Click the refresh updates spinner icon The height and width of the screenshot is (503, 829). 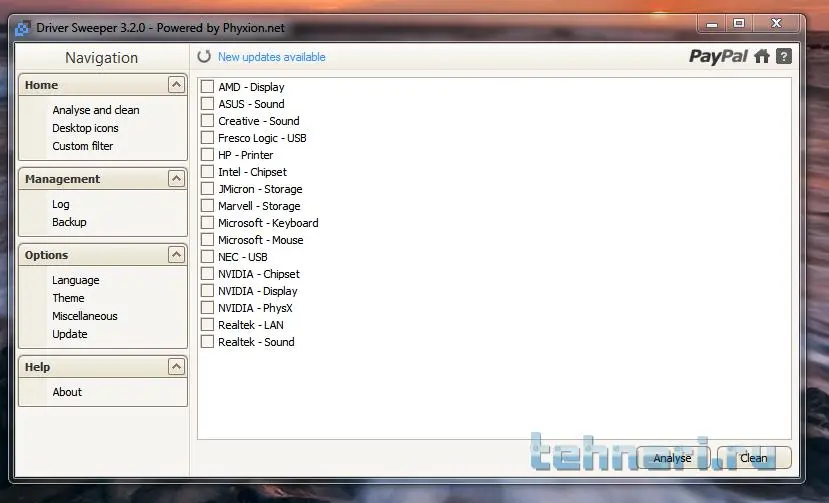tap(204, 56)
